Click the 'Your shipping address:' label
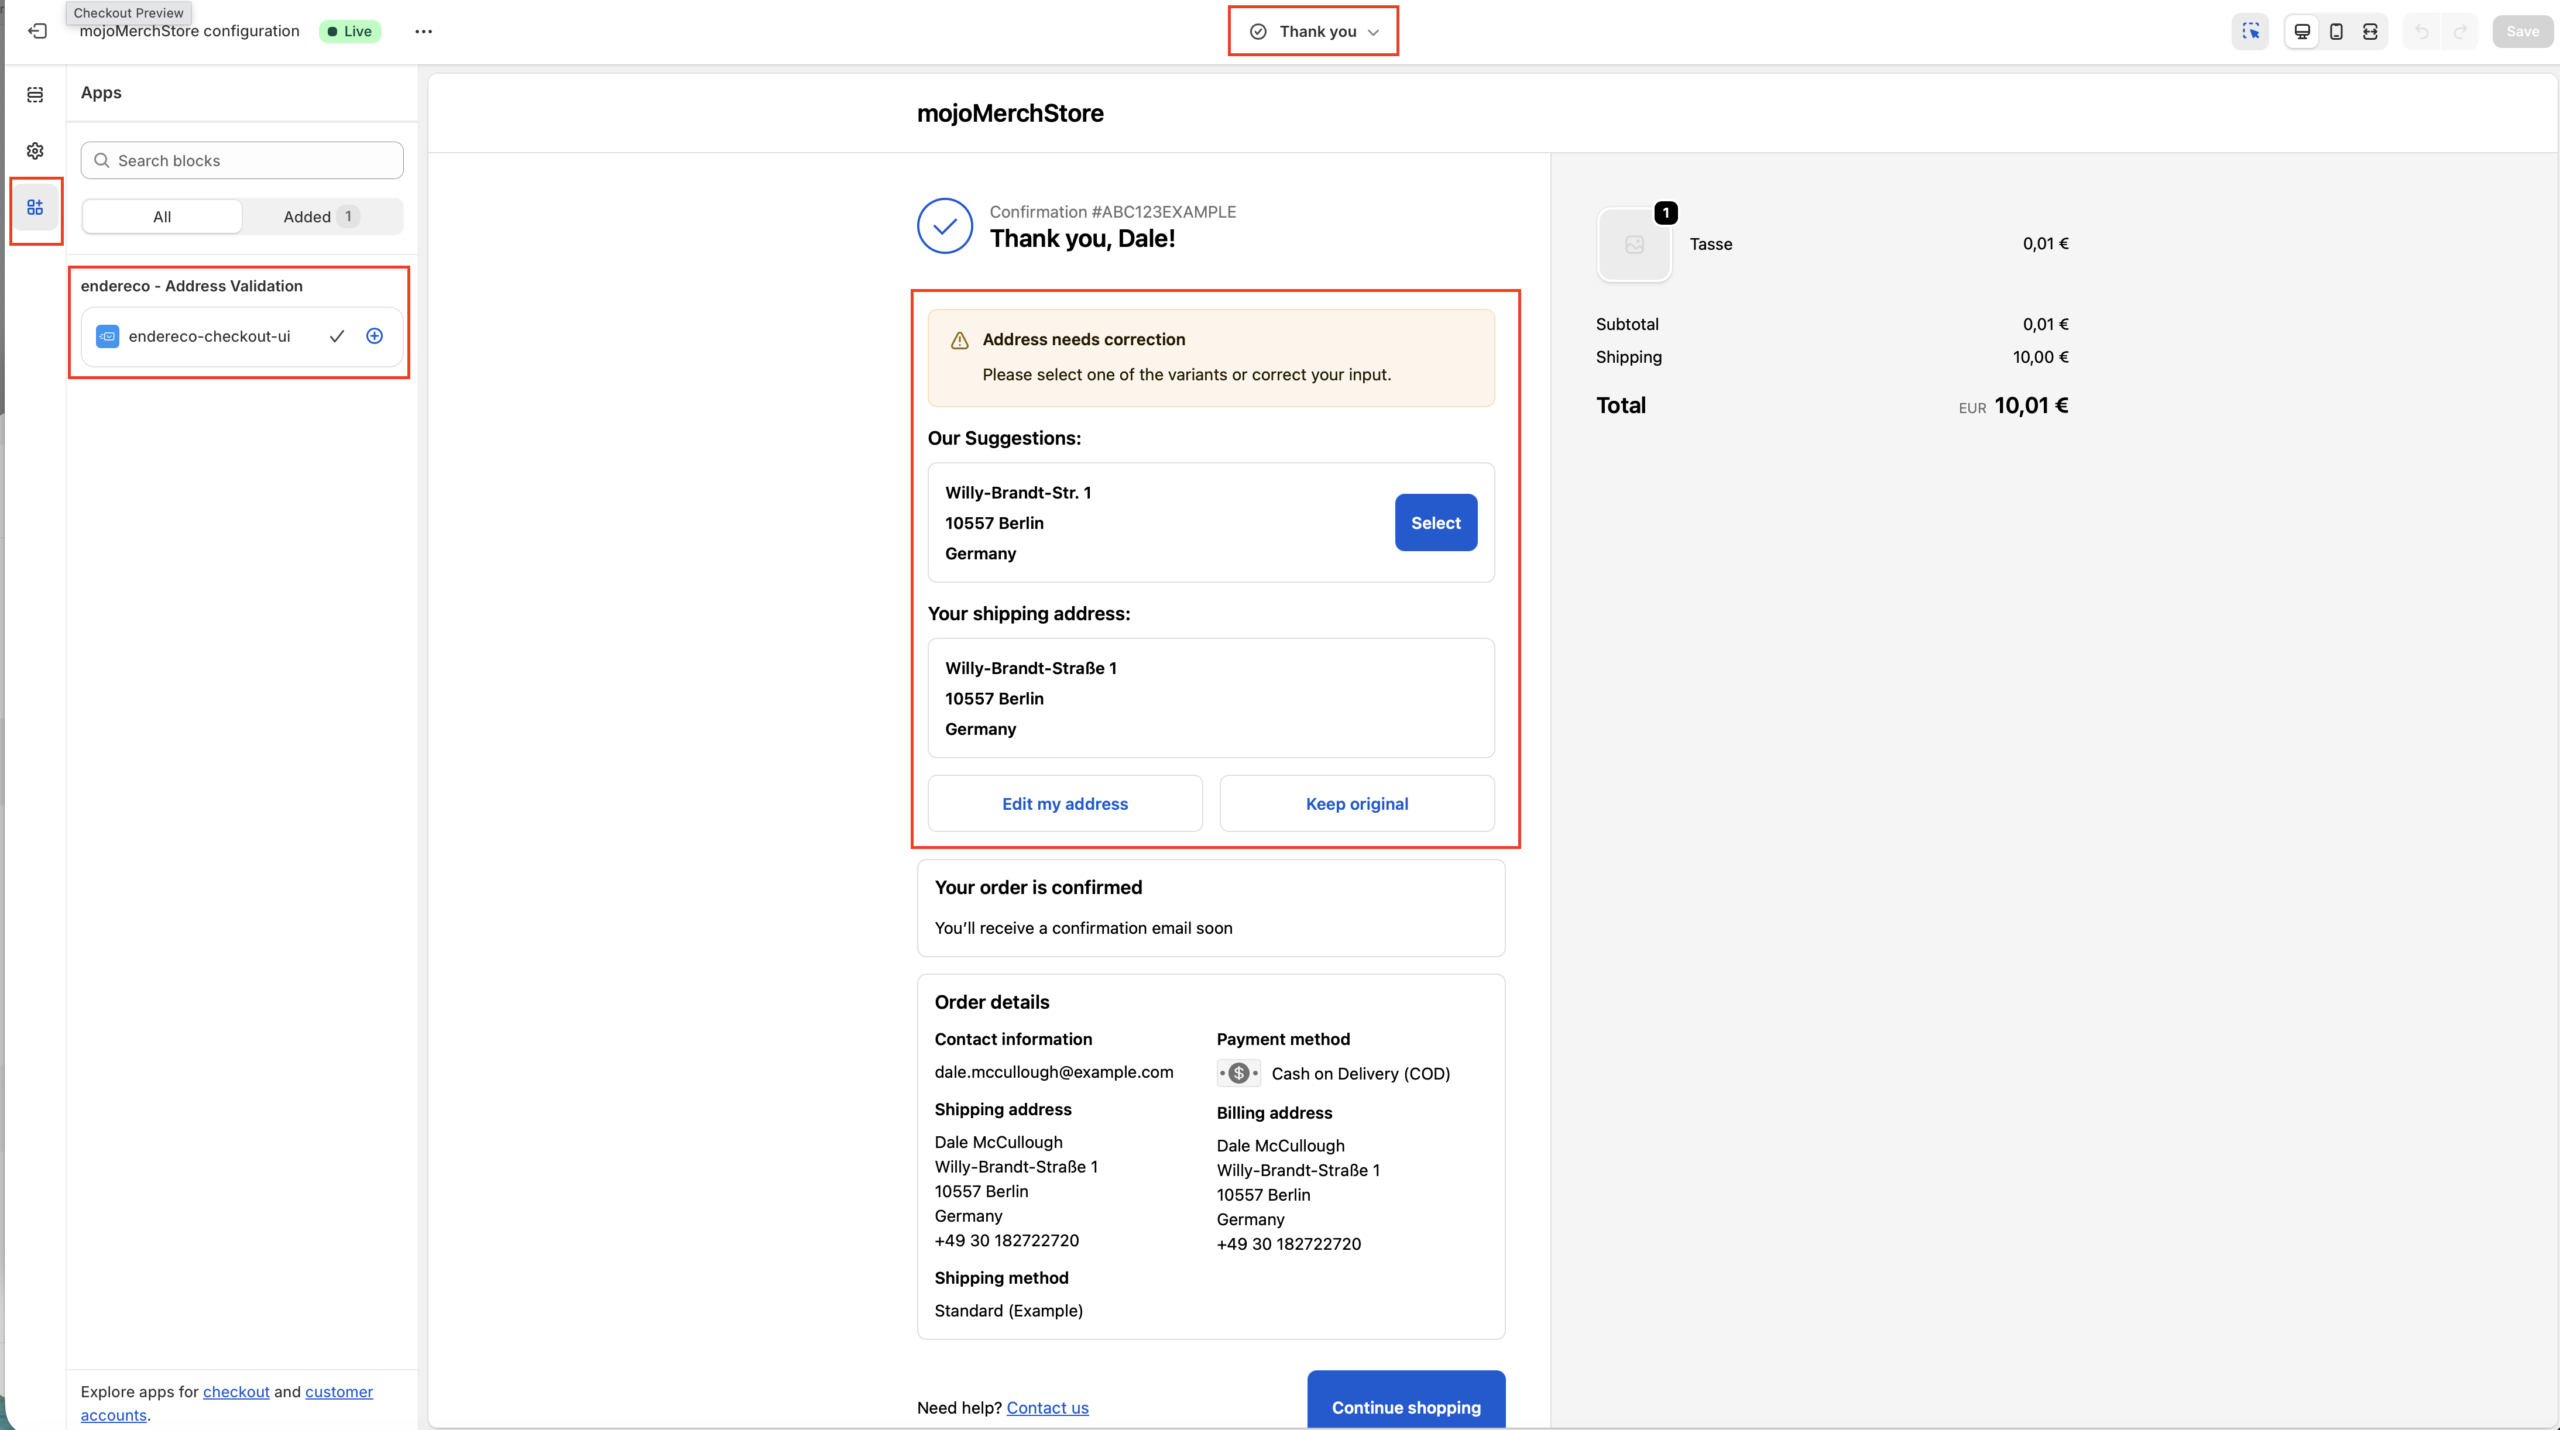Screen dimensions: 2560x1430 click(1028, 614)
